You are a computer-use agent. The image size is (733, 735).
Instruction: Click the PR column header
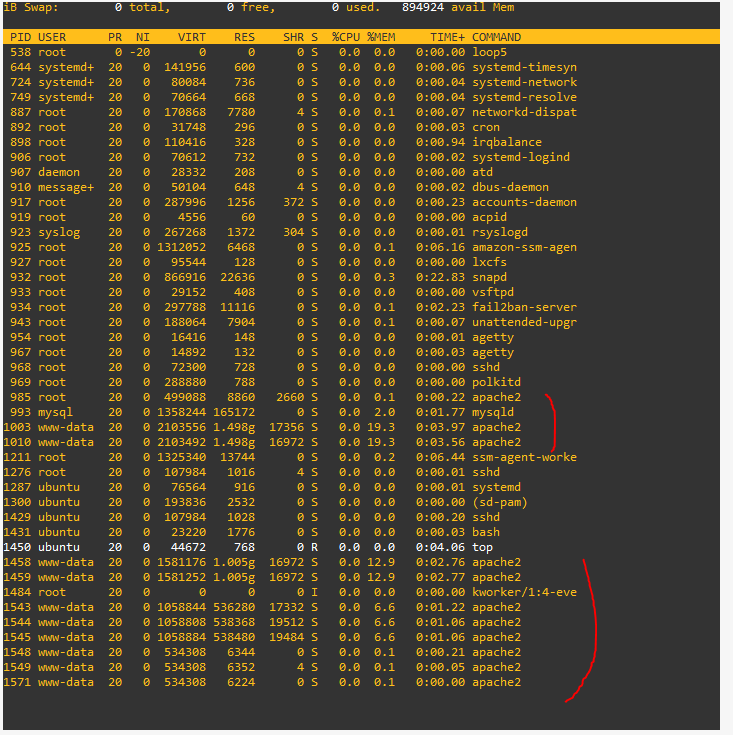coord(115,37)
